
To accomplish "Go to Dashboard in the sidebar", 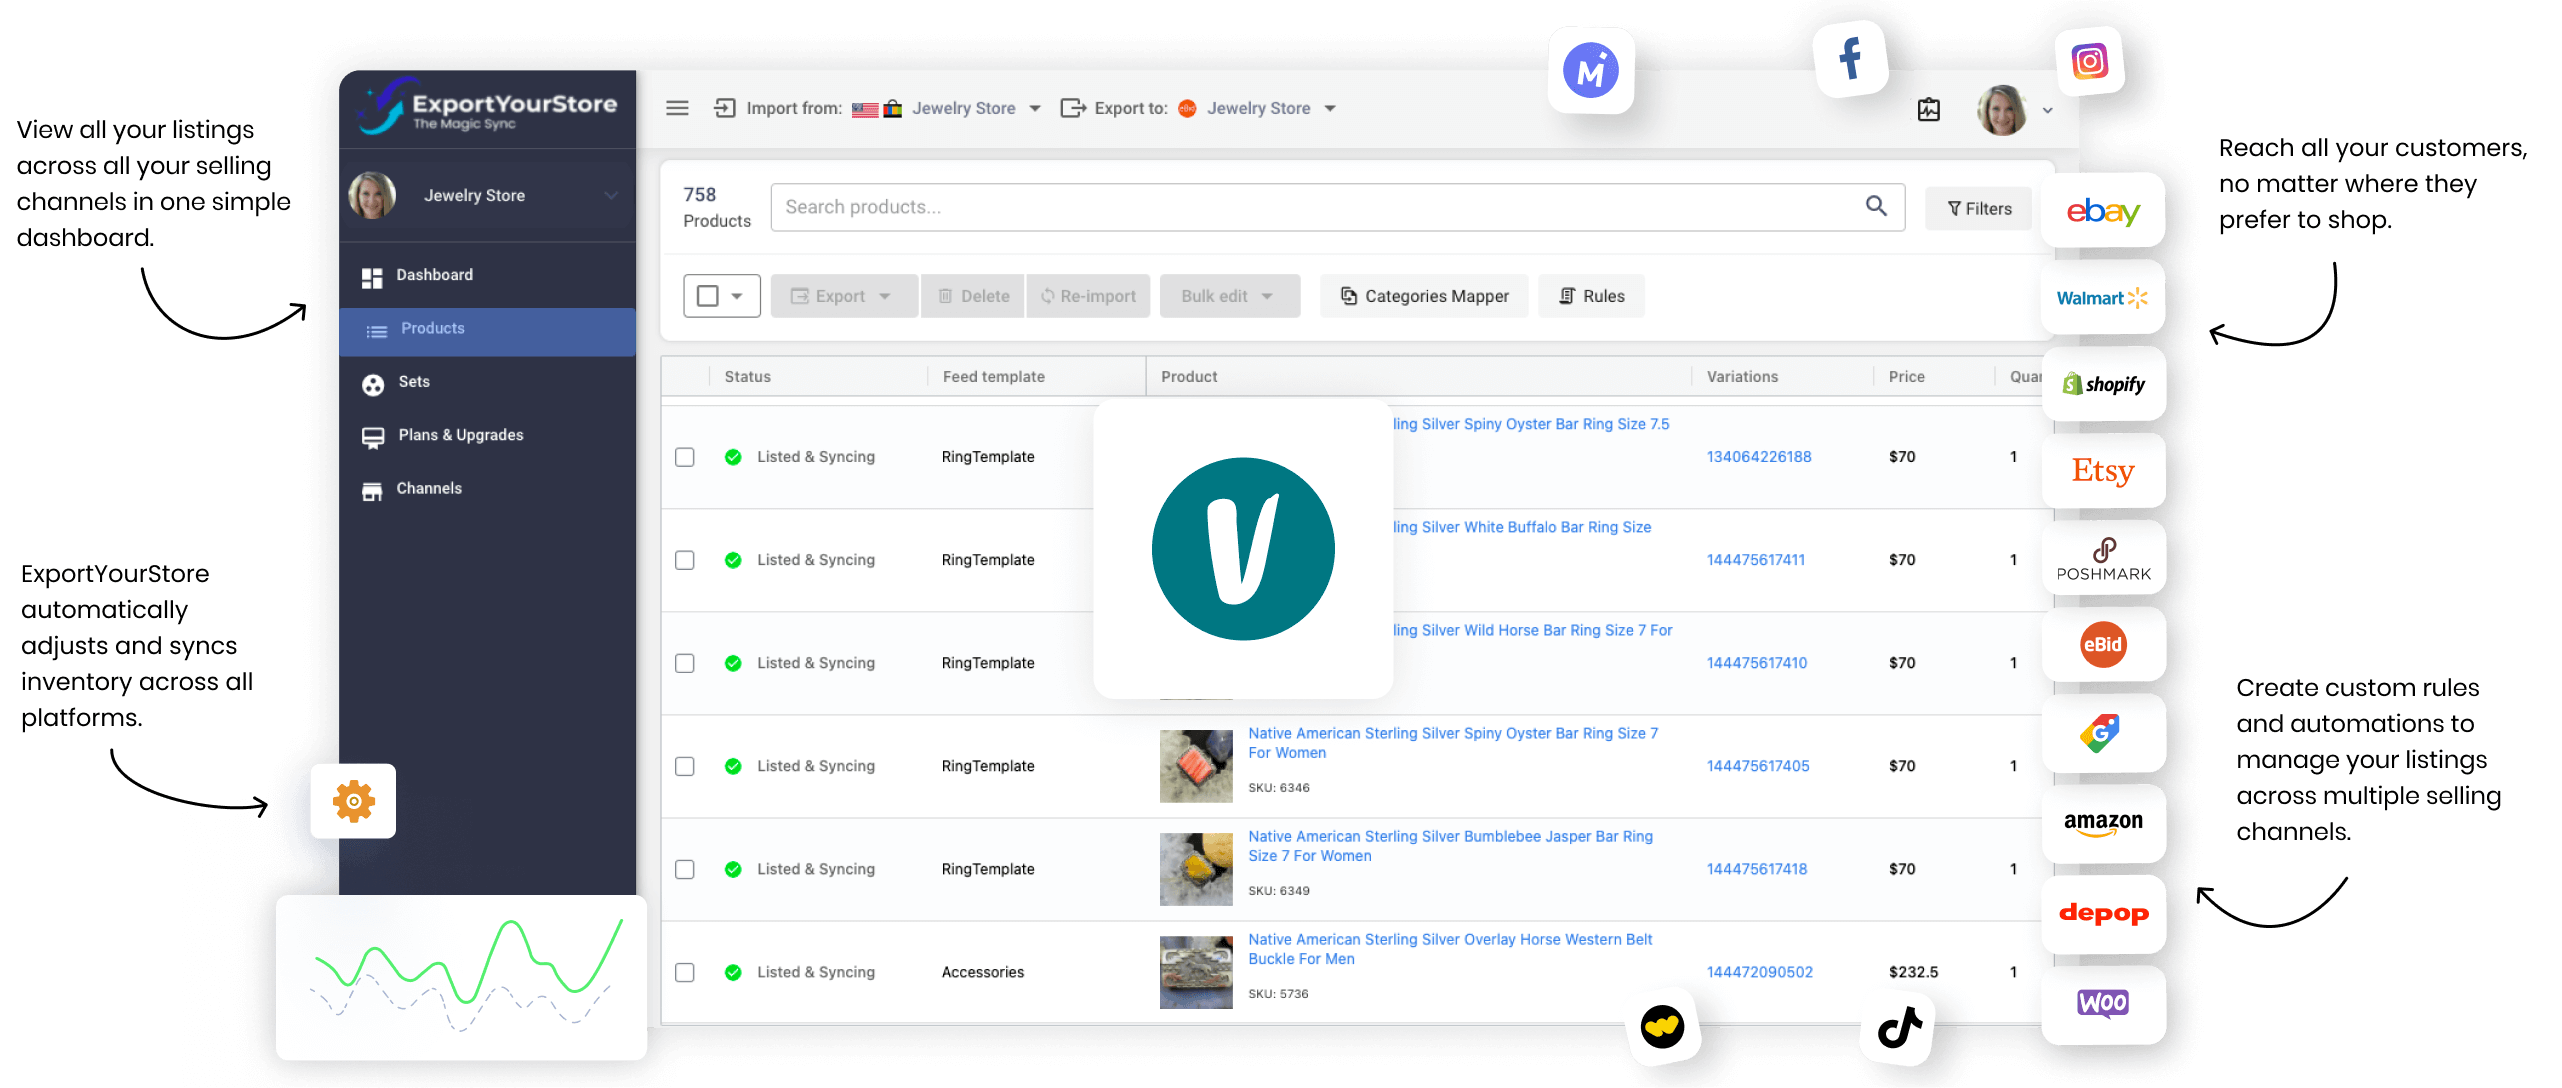I will coord(434,275).
